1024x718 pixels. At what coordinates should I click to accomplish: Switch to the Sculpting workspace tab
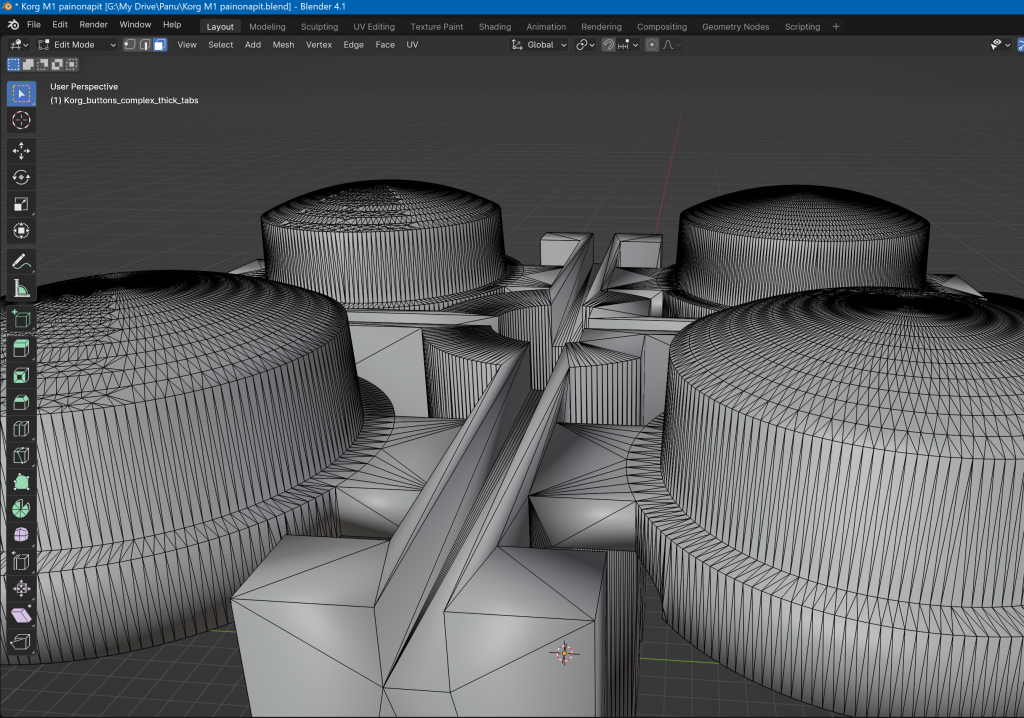click(319, 27)
